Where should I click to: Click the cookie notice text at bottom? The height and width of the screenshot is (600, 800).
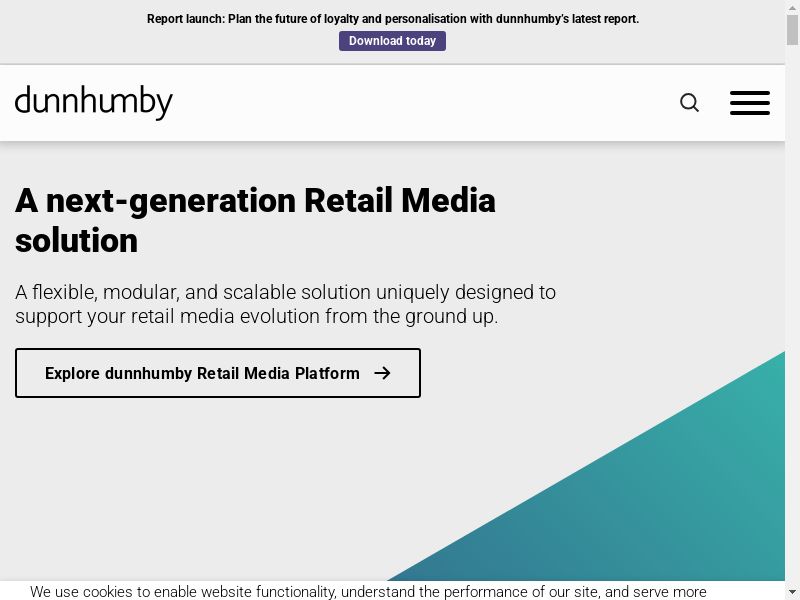pos(368,592)
